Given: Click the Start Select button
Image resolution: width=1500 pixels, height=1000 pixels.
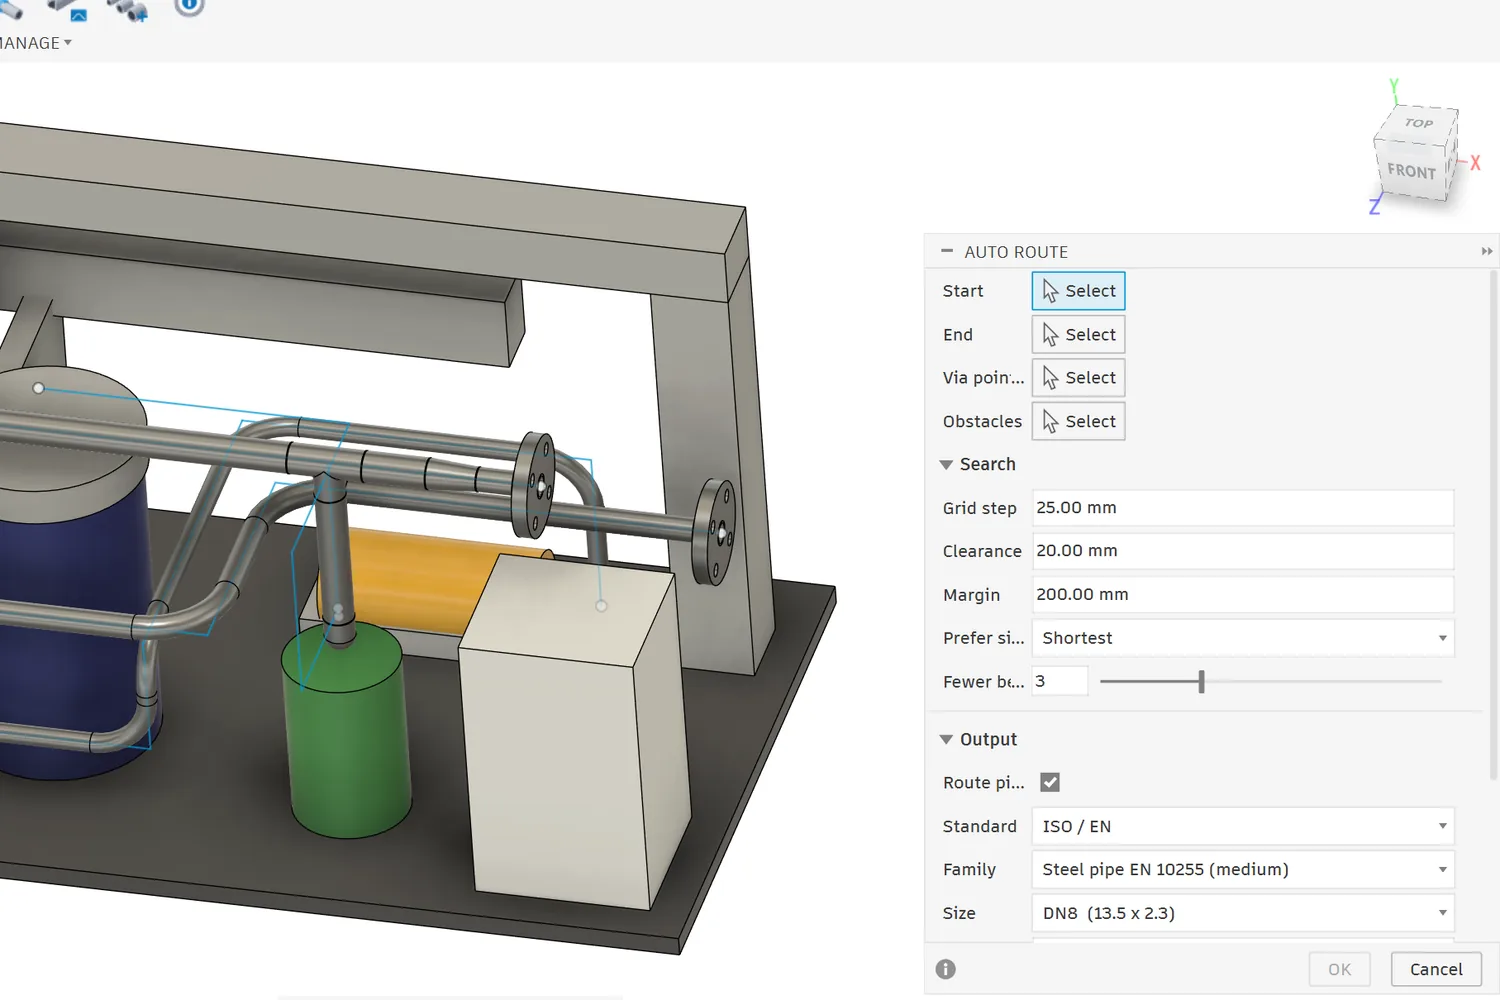Looking at the screenshot, I should 1078,291.
